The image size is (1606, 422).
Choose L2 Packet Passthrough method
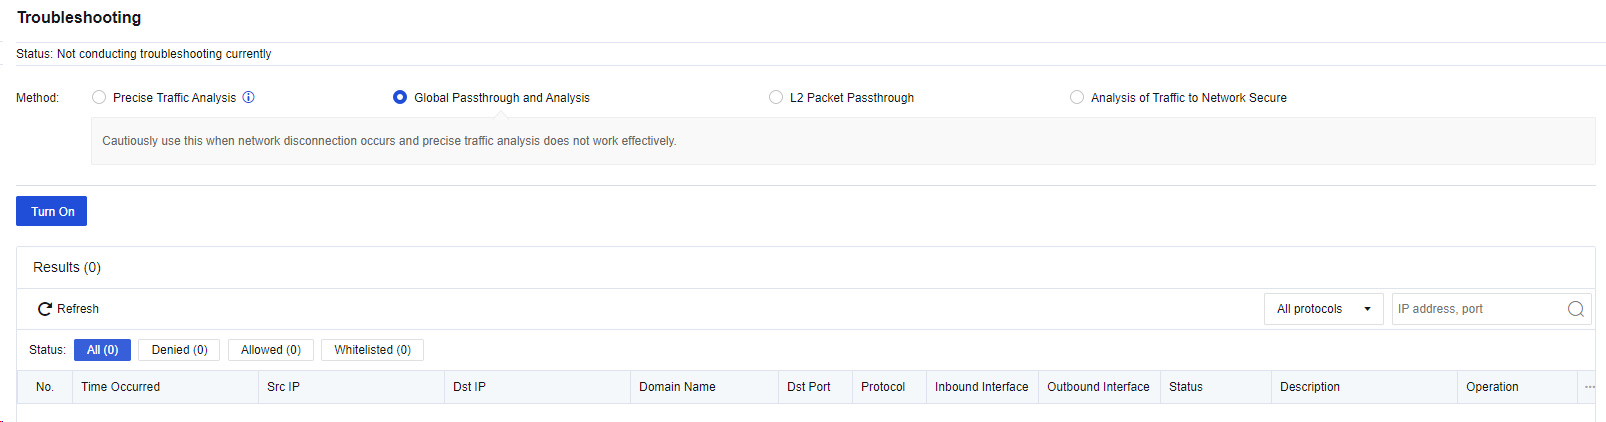(x=776, y=97)
